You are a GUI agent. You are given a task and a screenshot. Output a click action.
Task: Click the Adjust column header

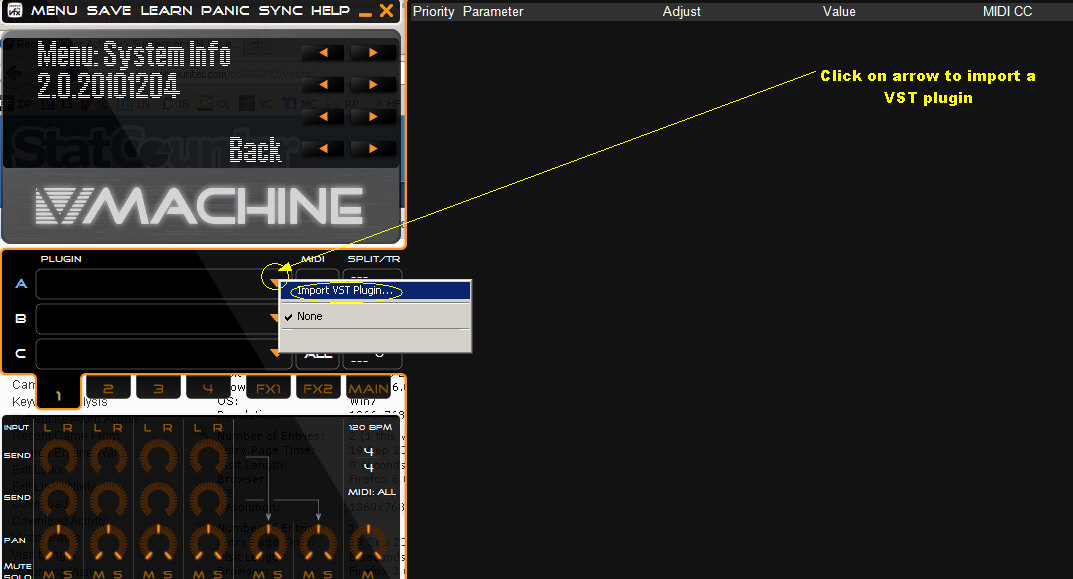click(681, 12)
